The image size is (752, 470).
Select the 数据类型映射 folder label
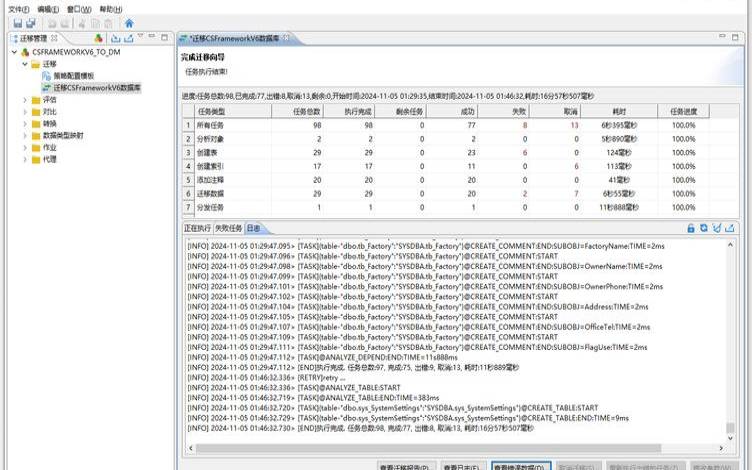(x=63, y=136)
